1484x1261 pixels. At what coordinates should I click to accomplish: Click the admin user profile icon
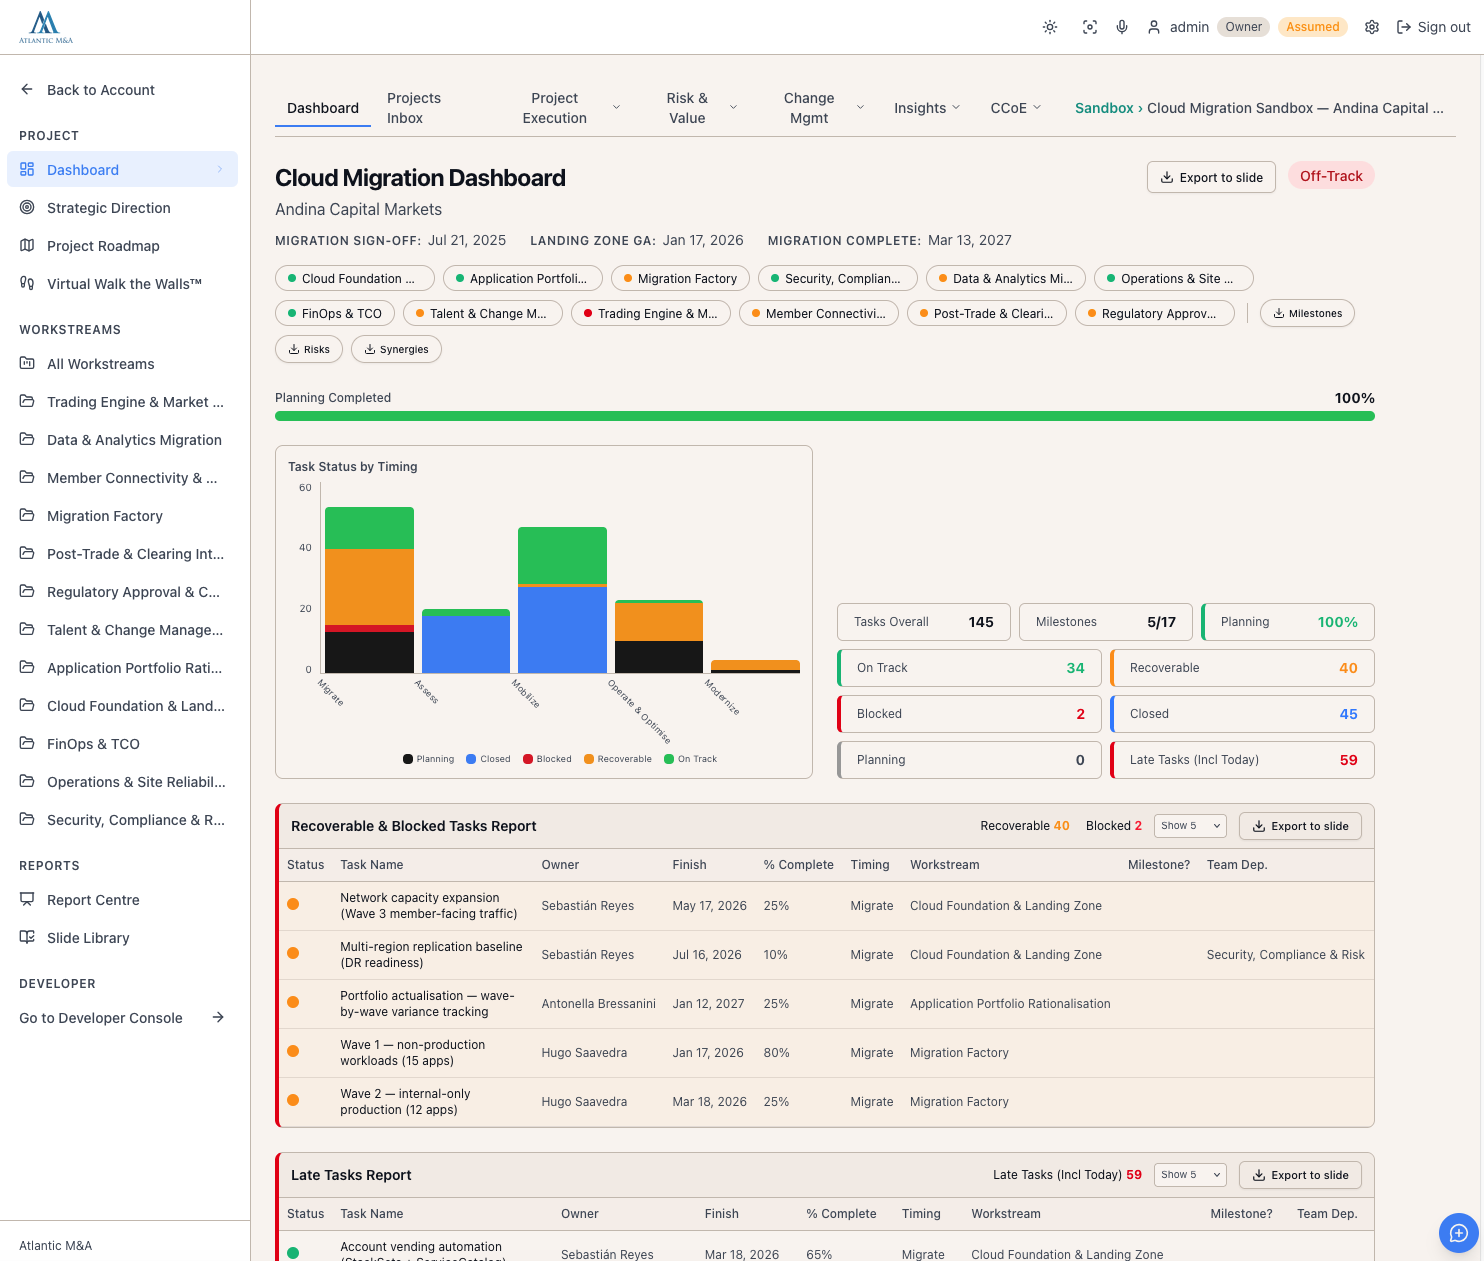click(x=1154, y=27)
